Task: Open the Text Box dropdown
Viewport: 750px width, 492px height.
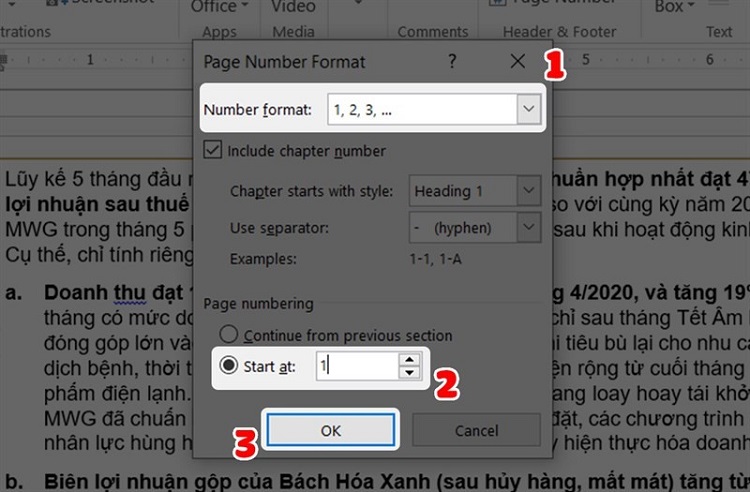Action: click(x=674, y=7)
